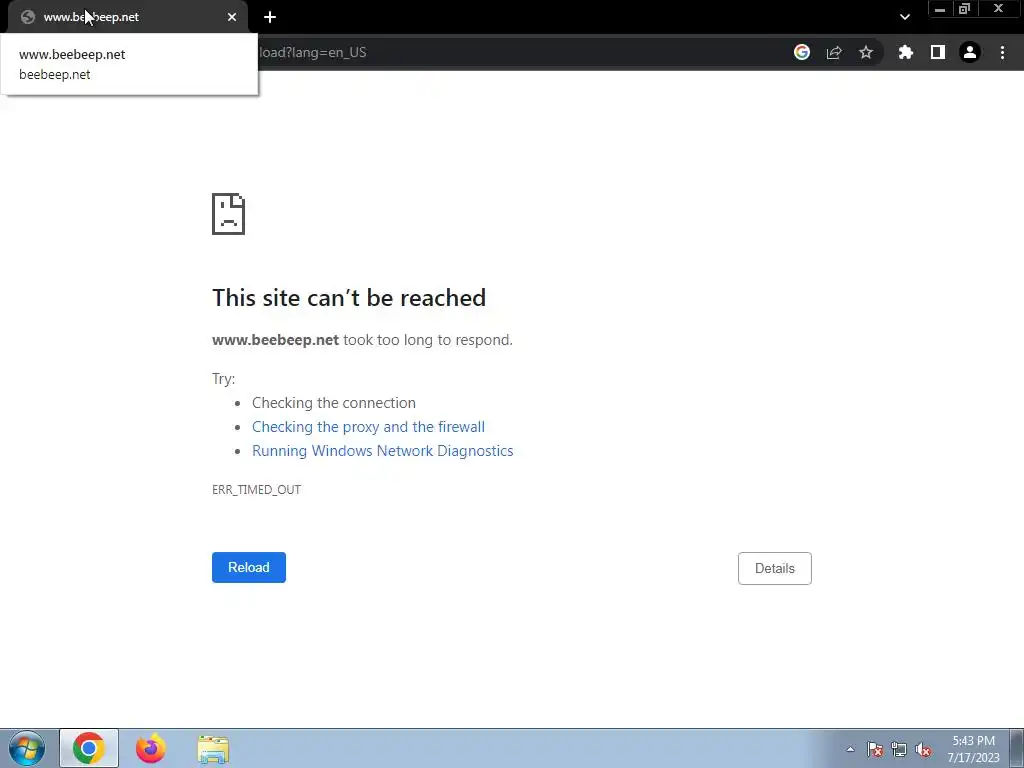
Task: Click the 'This site can't be reached' heading
Action: pos(349,298)
